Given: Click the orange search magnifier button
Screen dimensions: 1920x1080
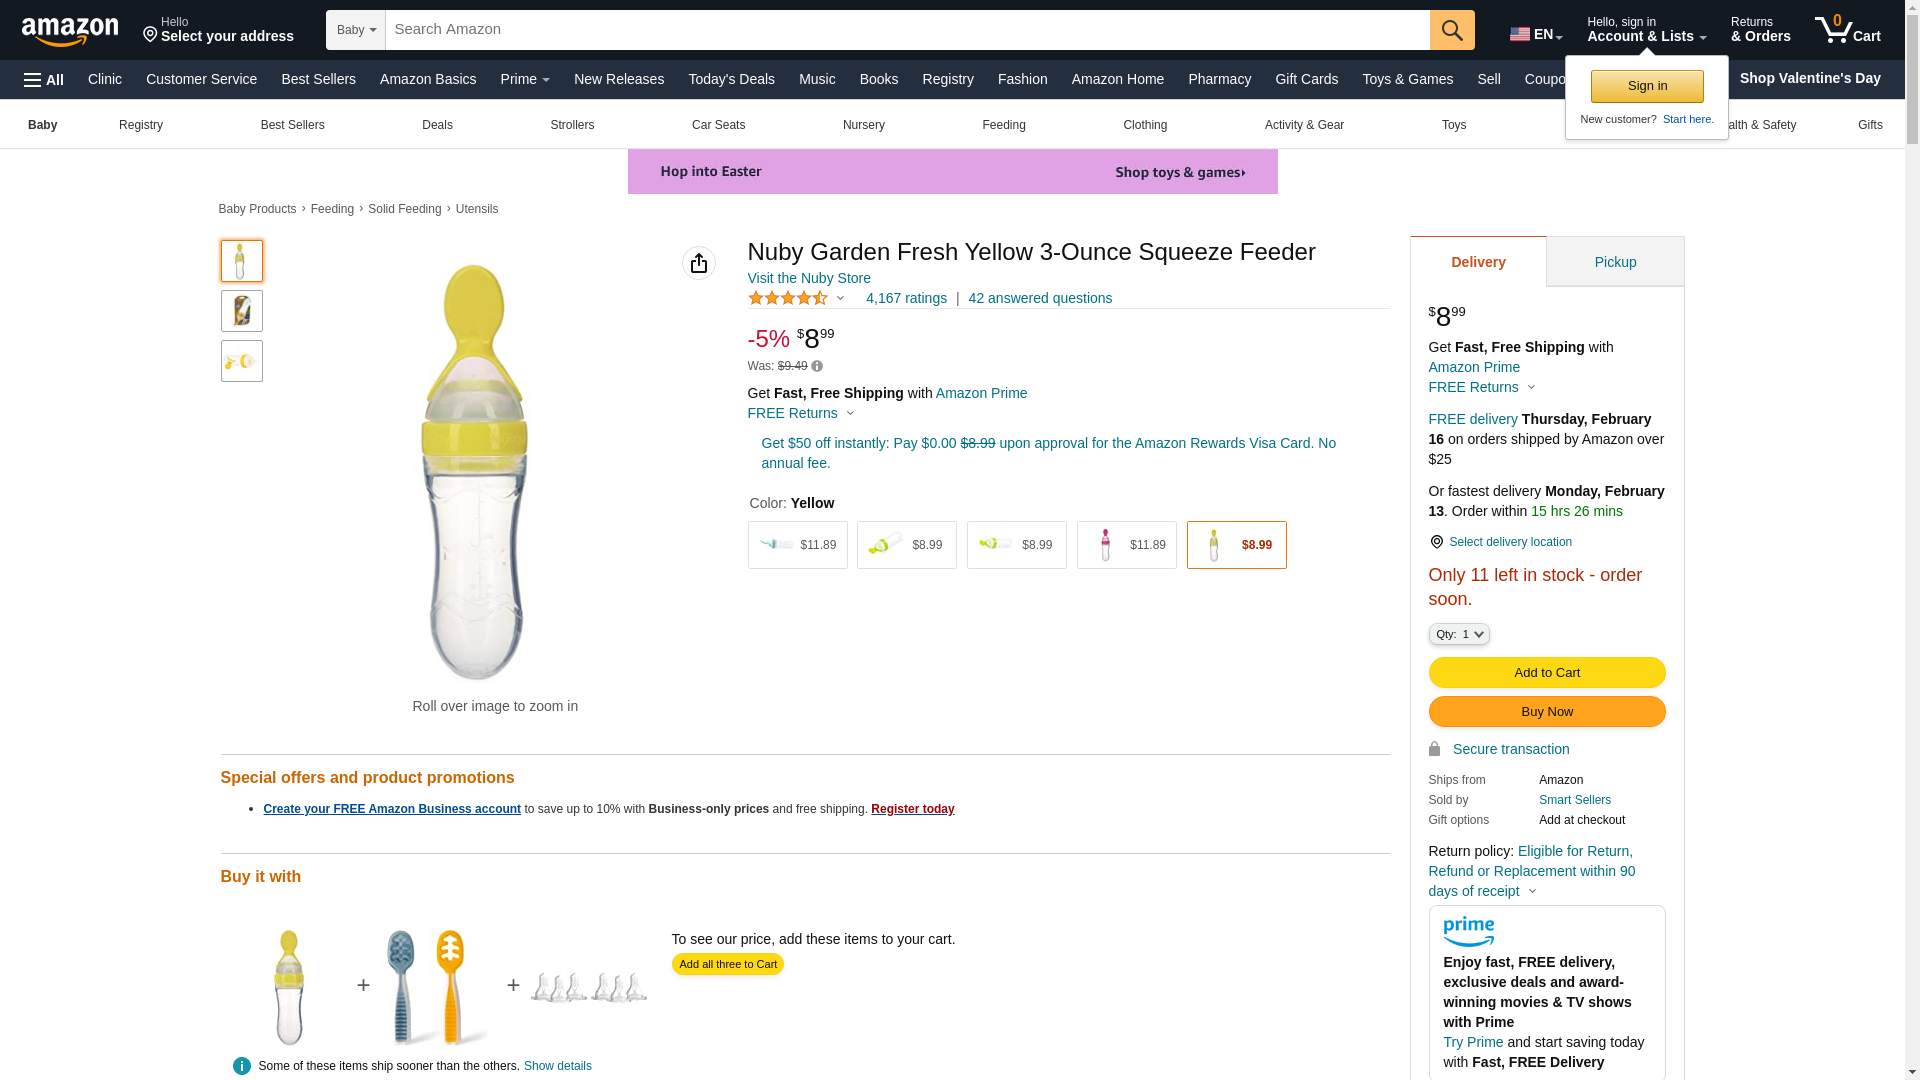Looking at the screenshot, I should pyautogui.click(x=1451, y=30).
